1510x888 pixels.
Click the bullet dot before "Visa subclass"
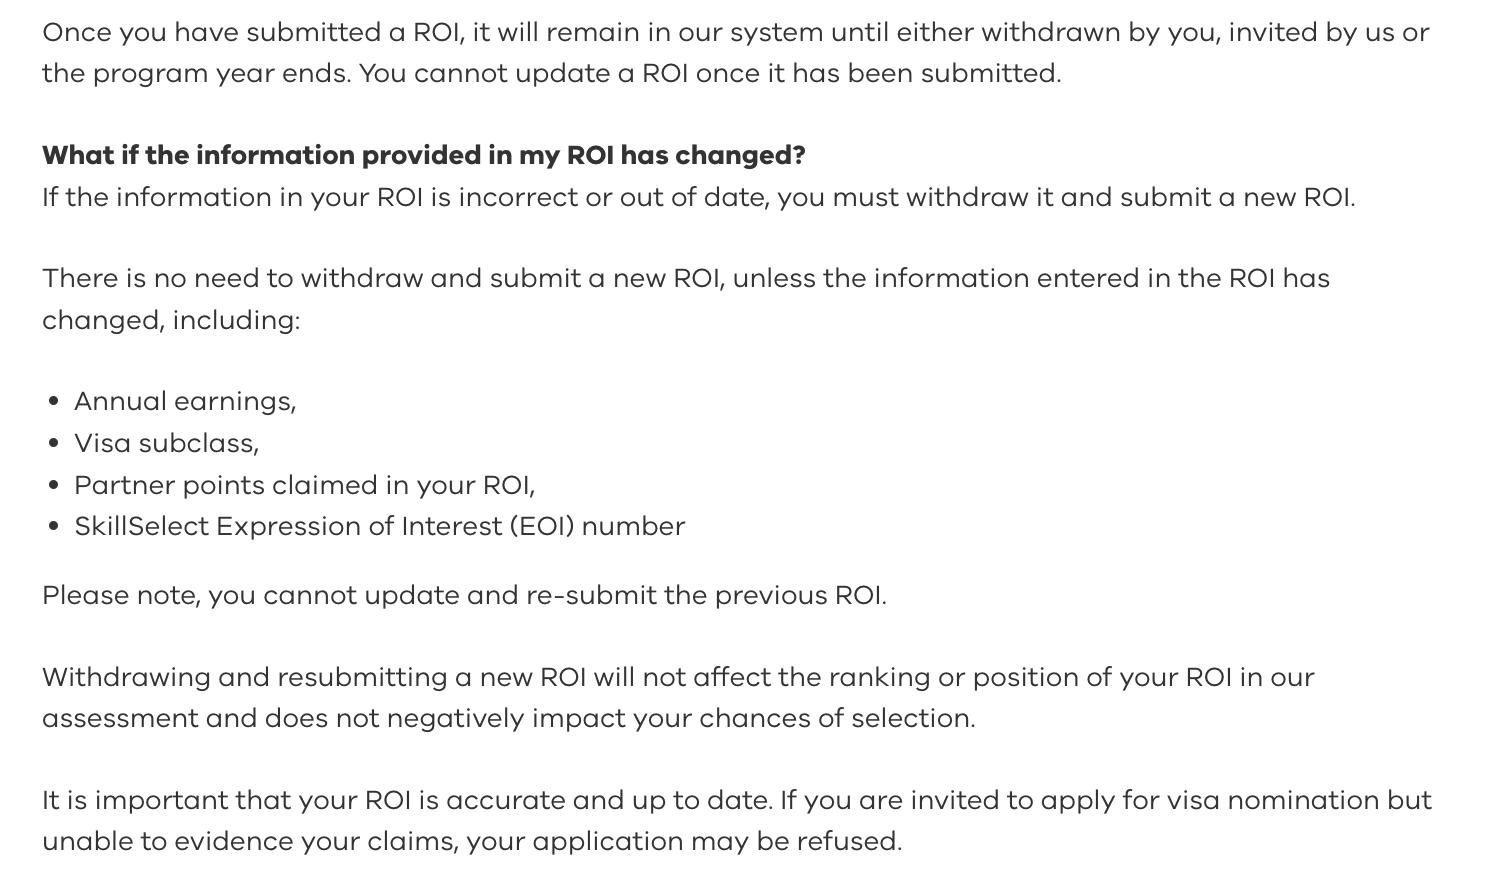click(x=54, y=444)
